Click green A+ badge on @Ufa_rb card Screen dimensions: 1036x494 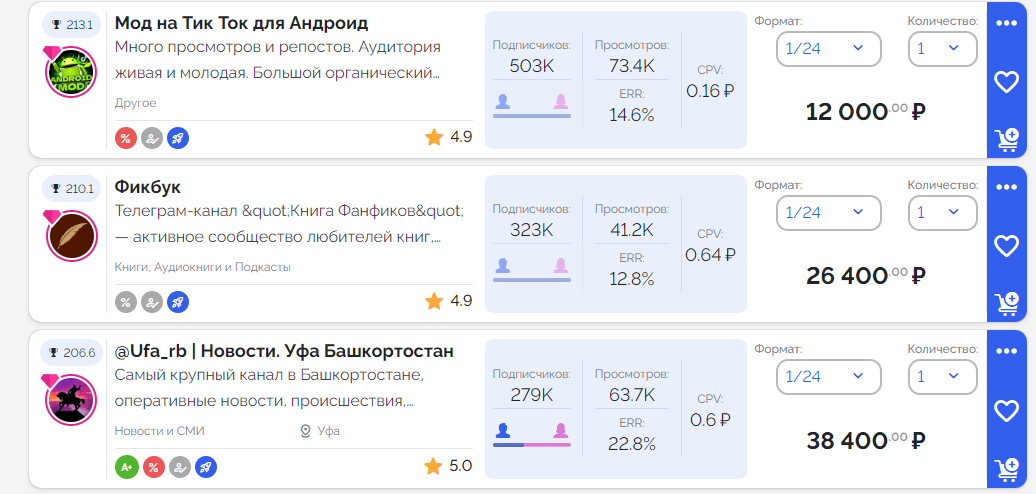pyautogui.click(x=126, y=466)
